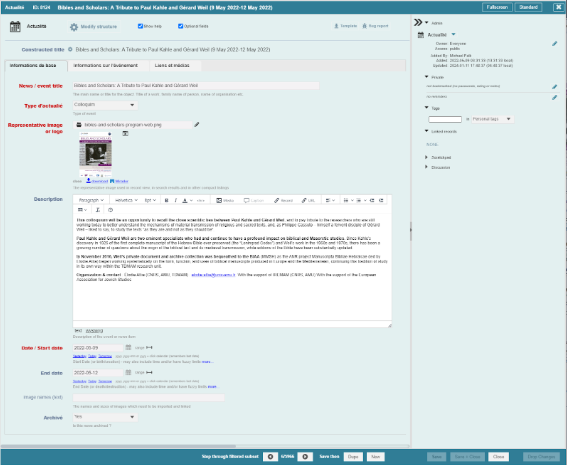The height and width of the screenshot is (465, 568).
Task: Step to previous record in filtered subset
Action: click(x=270, y=457)
